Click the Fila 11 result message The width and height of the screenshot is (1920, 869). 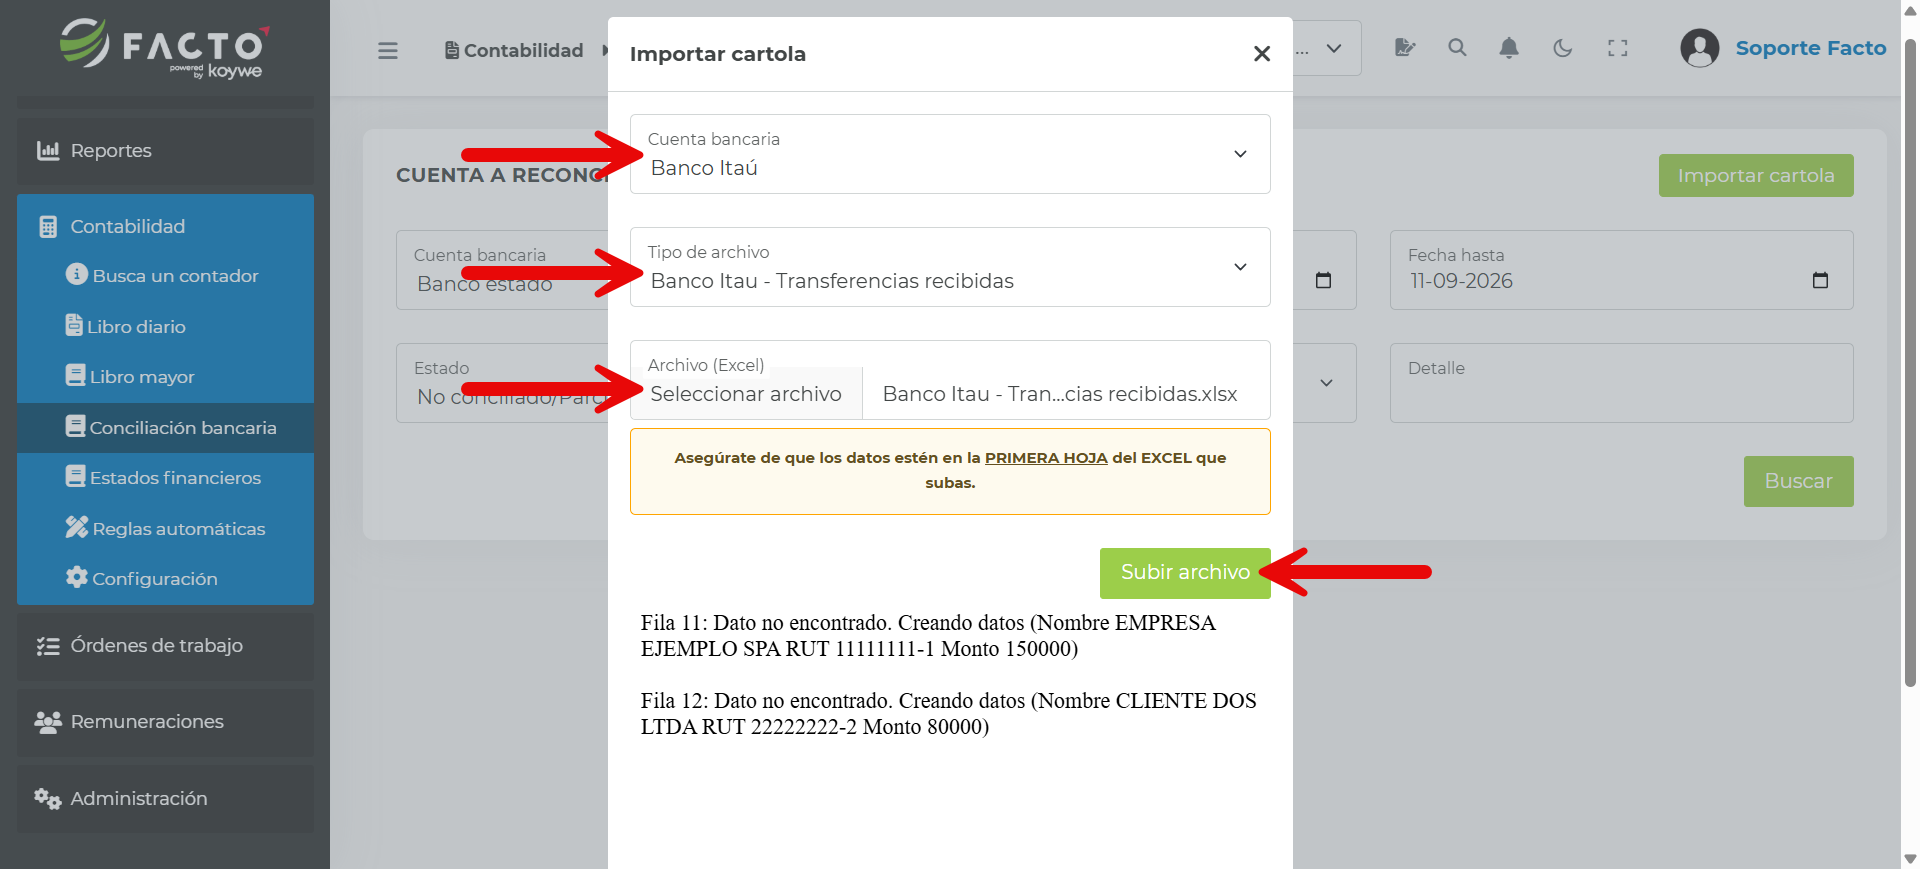(928, 636)
